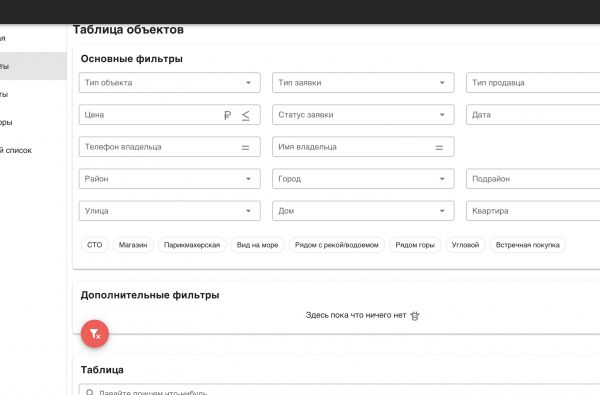
Task: Click the Квартира field
Action: click(533, 211)
